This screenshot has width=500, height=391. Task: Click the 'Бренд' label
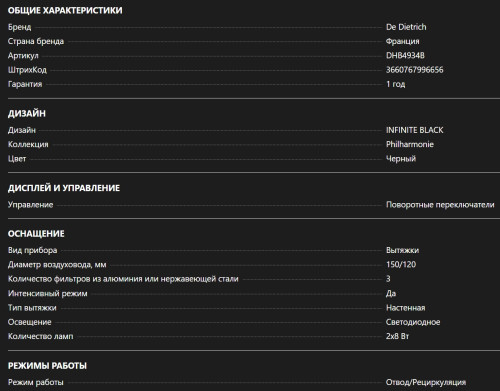tap(20, 27)
